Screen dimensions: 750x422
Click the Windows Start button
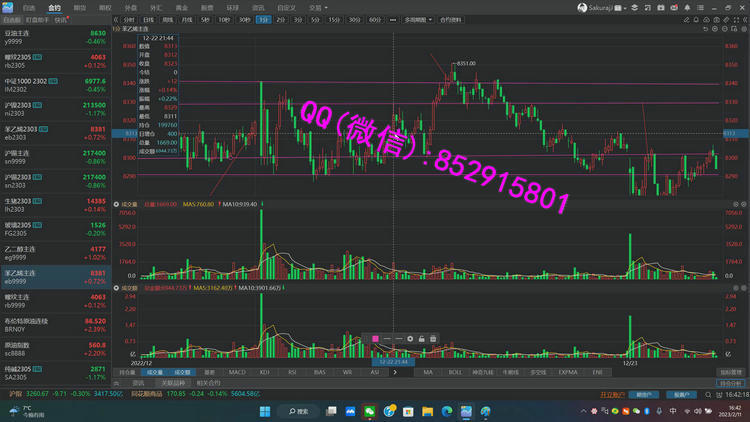click(267, 411)
